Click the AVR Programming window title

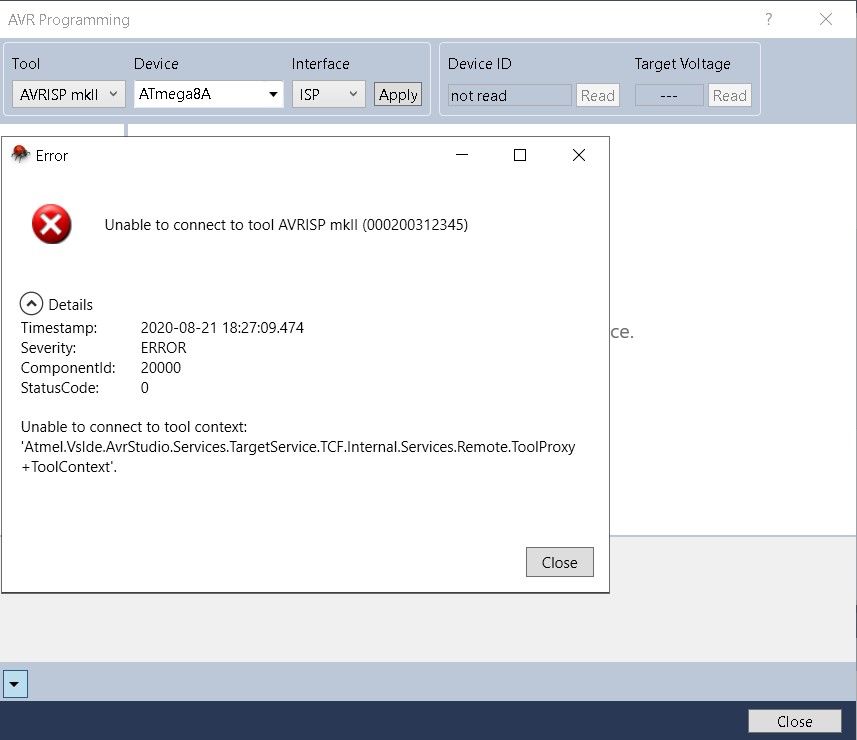(69, 20)
